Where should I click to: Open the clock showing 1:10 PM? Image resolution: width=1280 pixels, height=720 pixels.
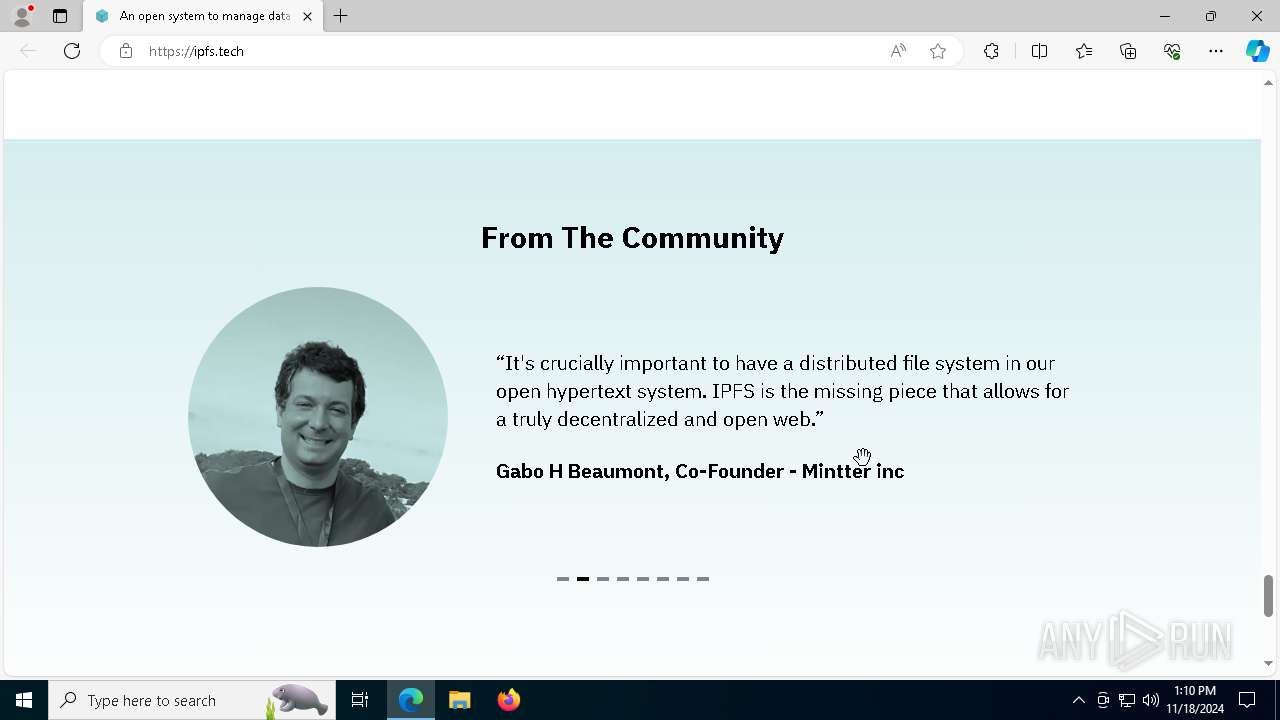click(1195, 700)
